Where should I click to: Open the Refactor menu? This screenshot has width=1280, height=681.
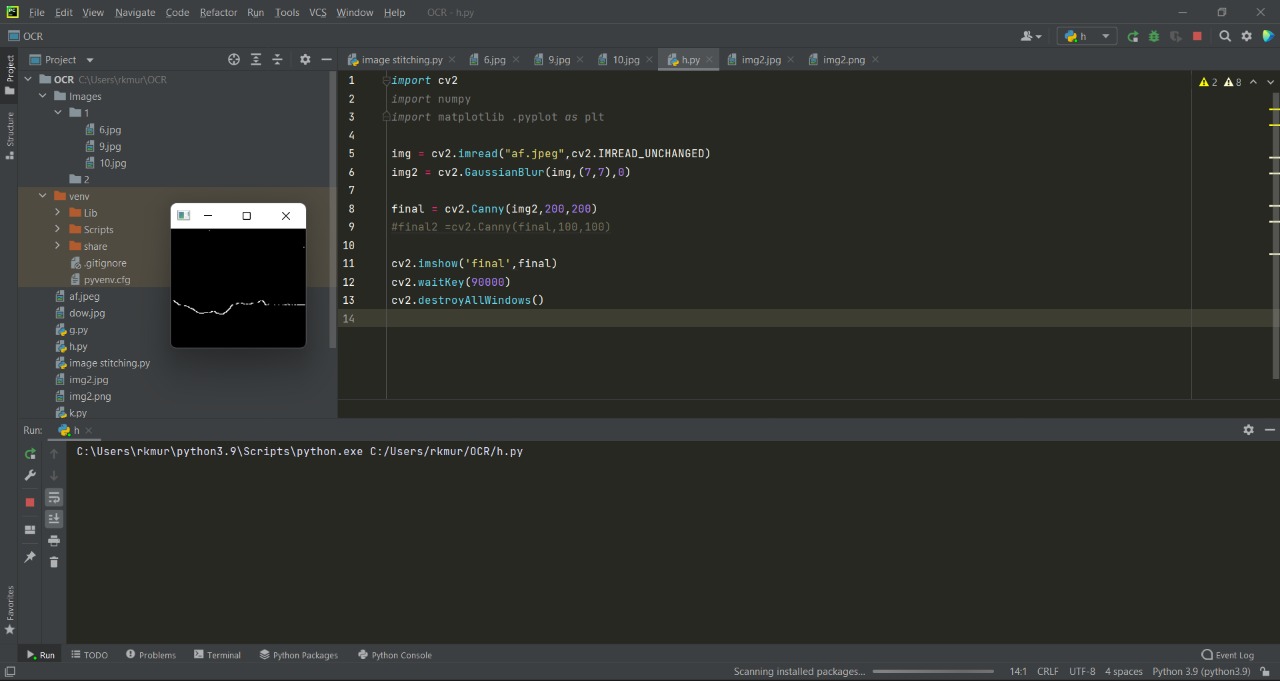[218, 12]
